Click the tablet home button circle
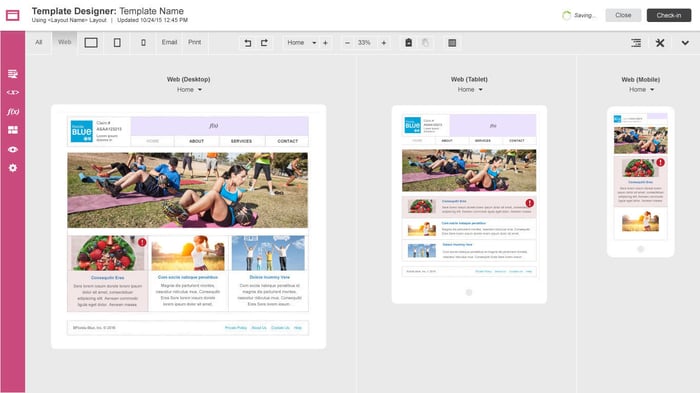Screen dimensions: 700x393 click(x=469, y=293)
